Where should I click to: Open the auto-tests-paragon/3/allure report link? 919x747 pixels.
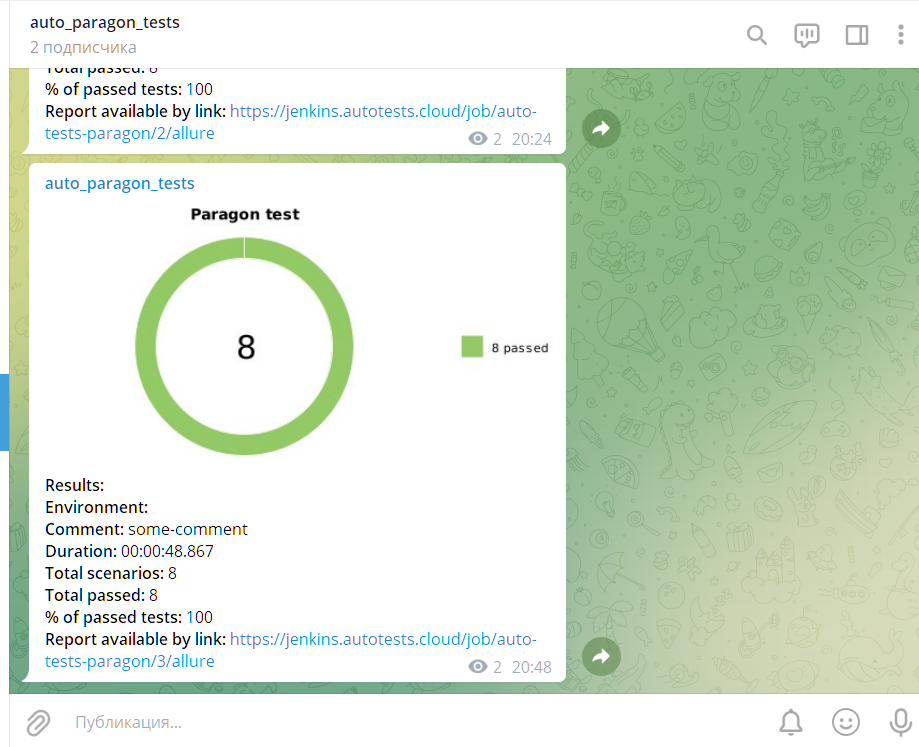[x=291, y=650]
